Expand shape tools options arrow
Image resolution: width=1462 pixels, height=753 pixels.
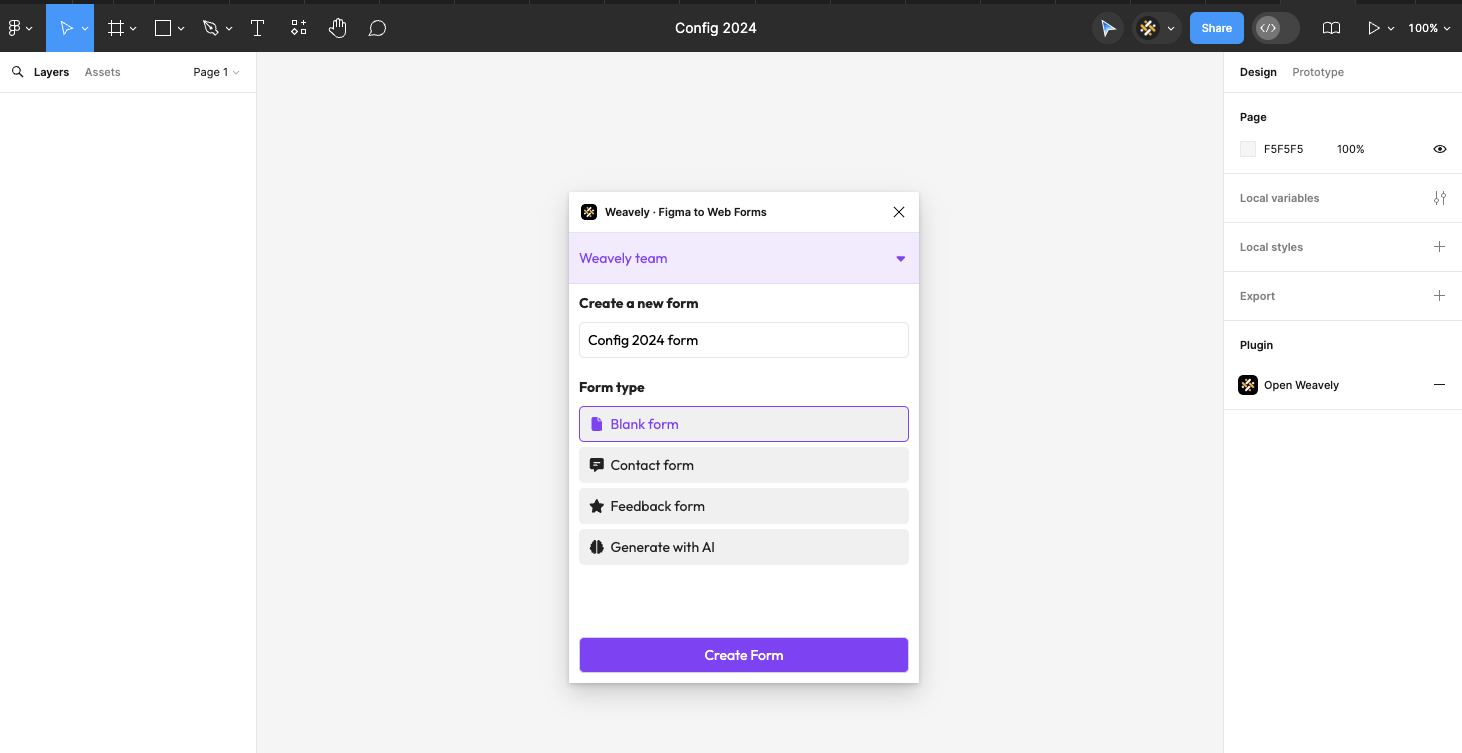(x=182, y=29)
